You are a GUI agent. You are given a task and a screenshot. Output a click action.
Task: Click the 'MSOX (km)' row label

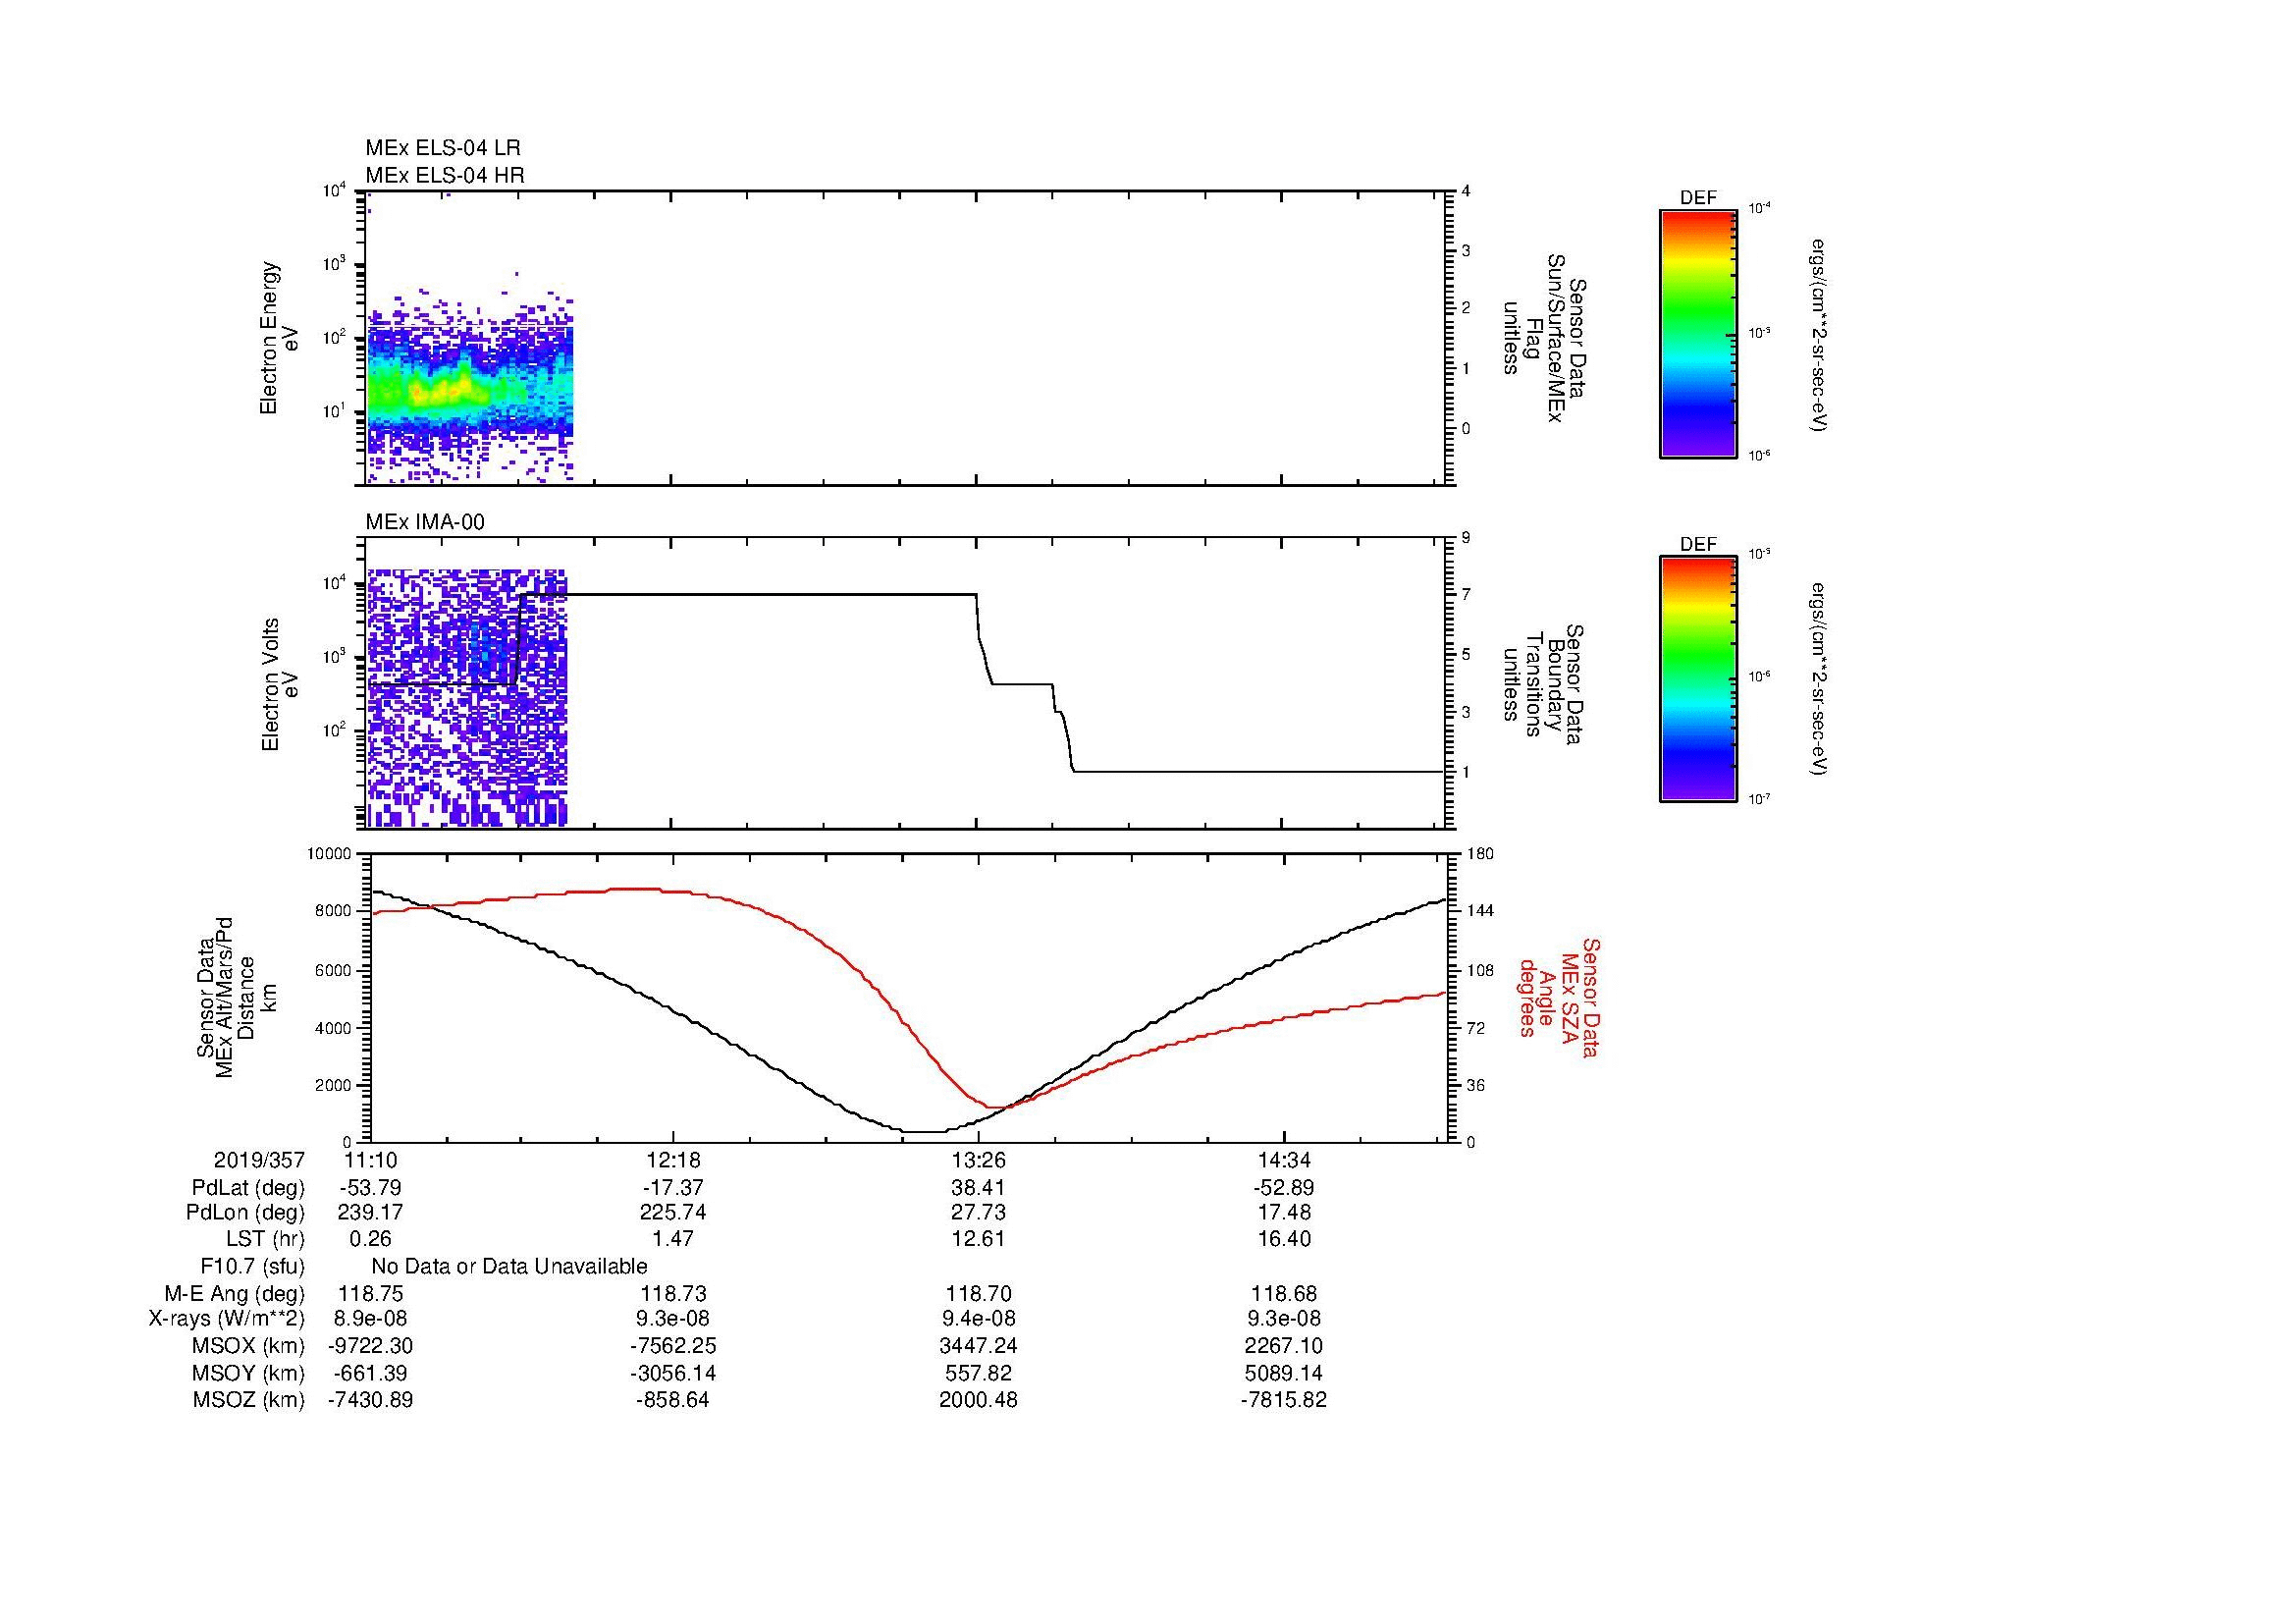click(249, 1346)
